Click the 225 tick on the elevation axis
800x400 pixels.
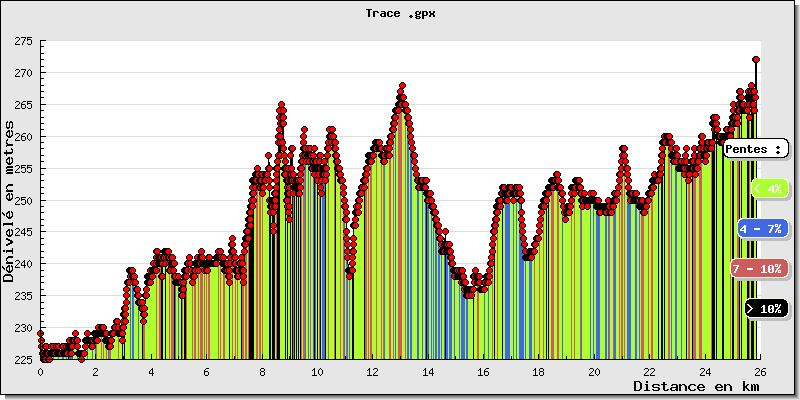[21, 360]
